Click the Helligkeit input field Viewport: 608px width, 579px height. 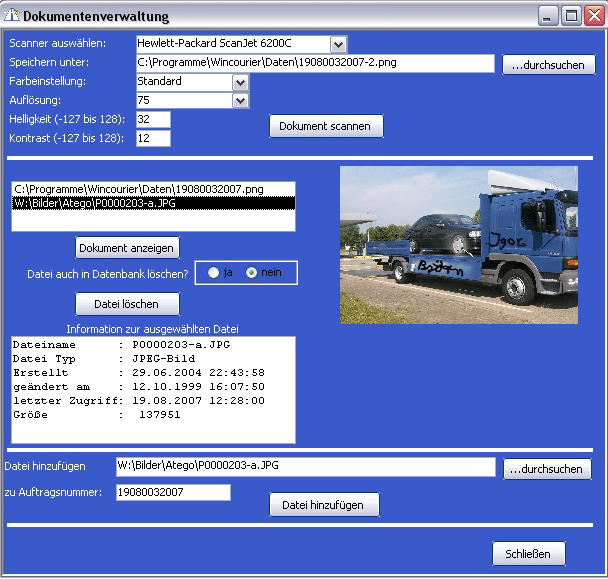[x=153, y=119]
